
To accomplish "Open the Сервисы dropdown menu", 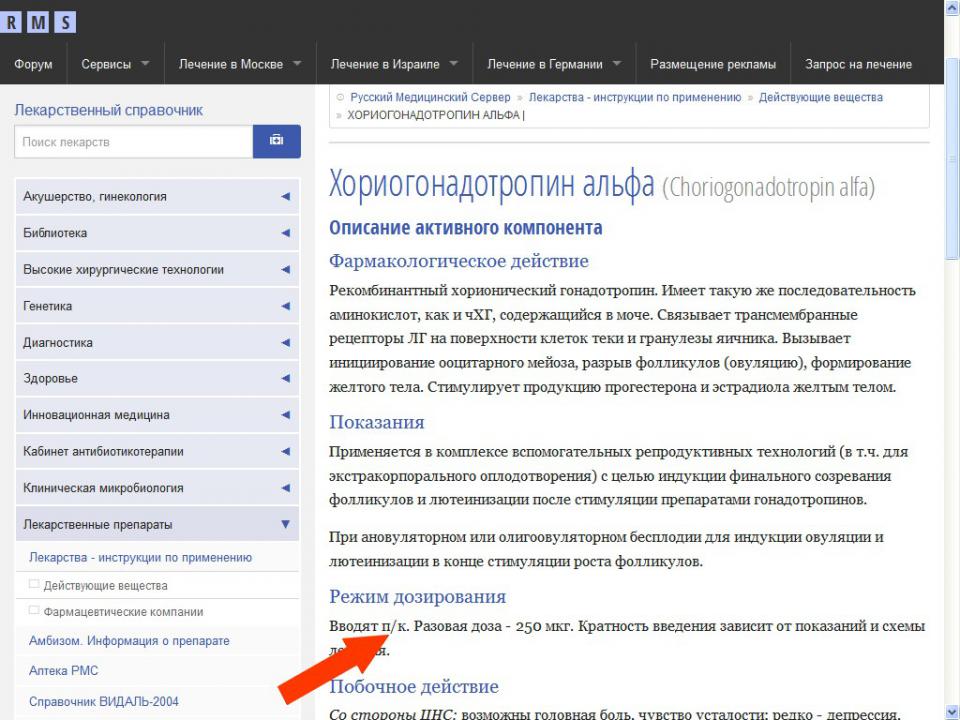I will pyautogui.click(x=115, y=64).
